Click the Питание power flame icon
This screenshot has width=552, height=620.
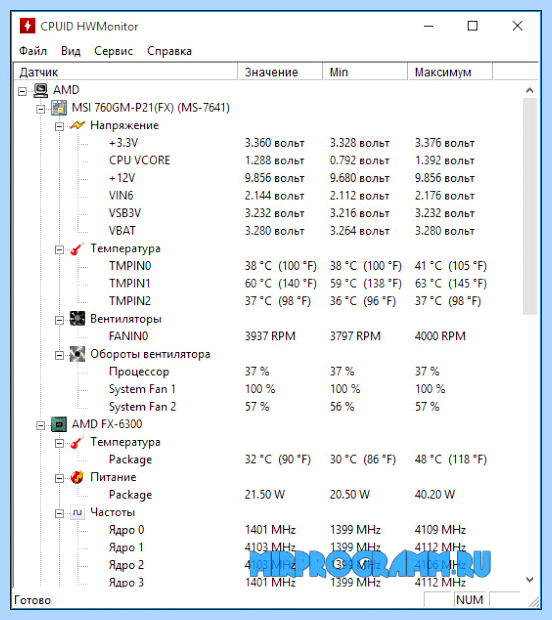click(x=77, y=477)
